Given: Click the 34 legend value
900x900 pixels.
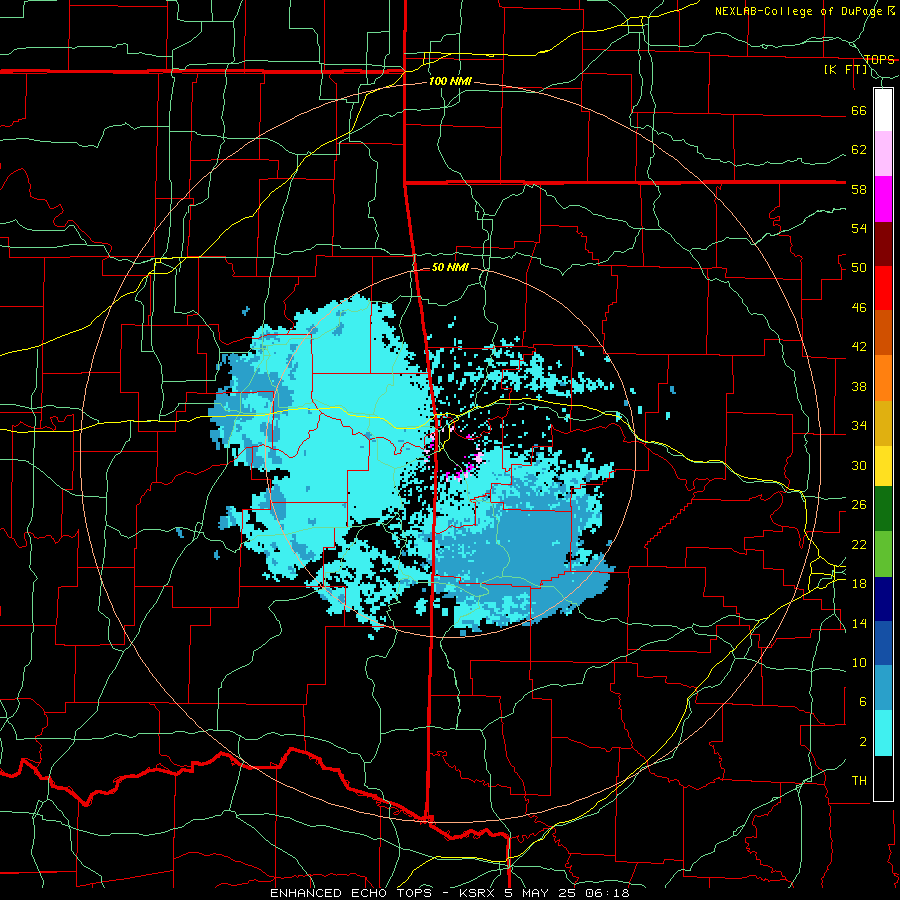Looking at the screenshot, I should coord(859,426).
